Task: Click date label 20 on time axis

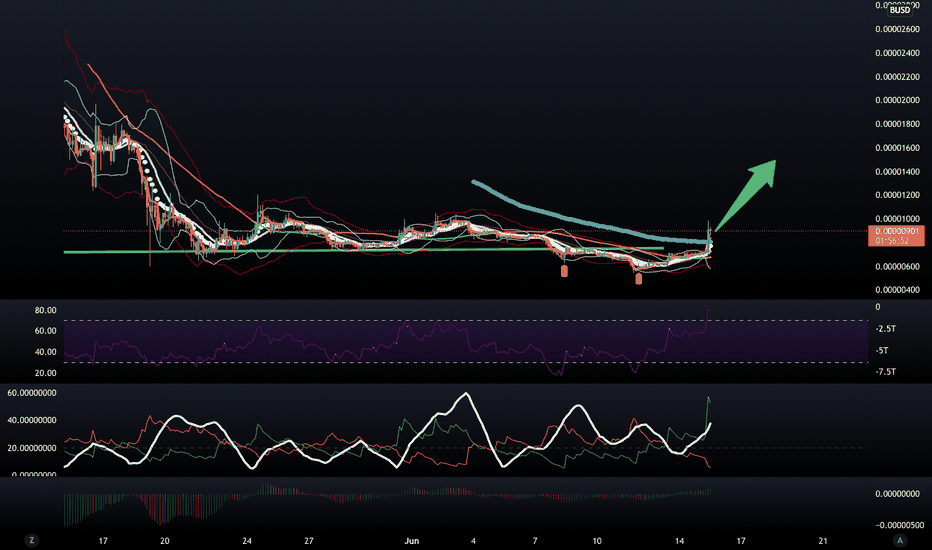Action: (165, 541)
